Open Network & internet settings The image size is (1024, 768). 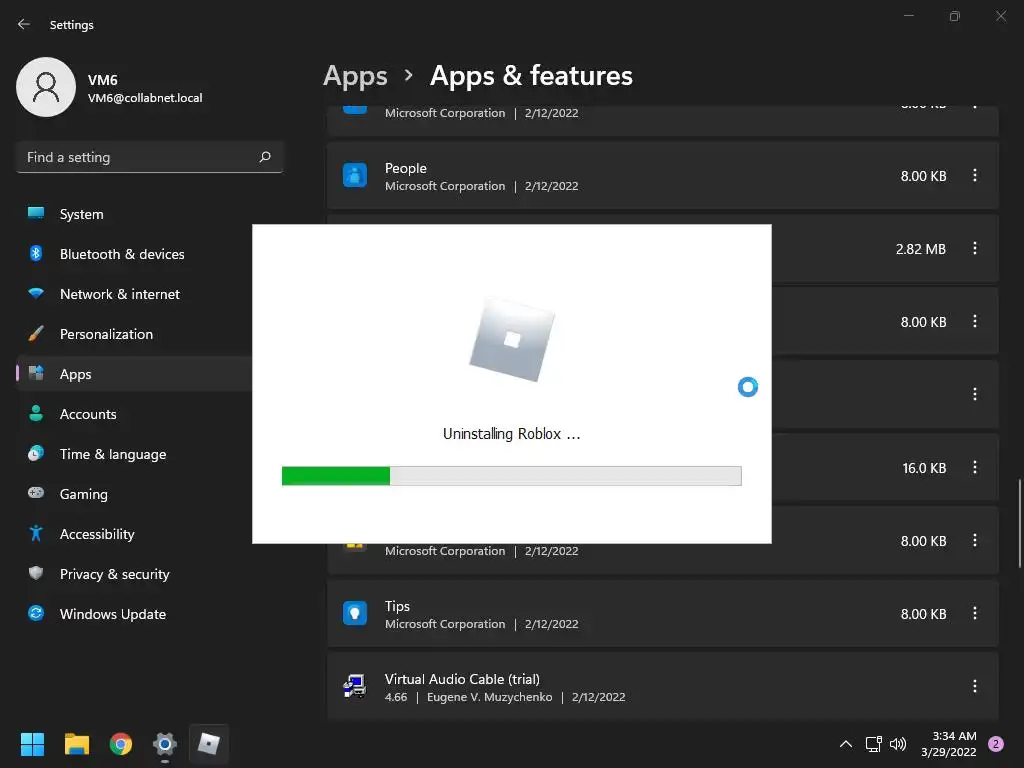pyautogui.click(x=134, y=294)
